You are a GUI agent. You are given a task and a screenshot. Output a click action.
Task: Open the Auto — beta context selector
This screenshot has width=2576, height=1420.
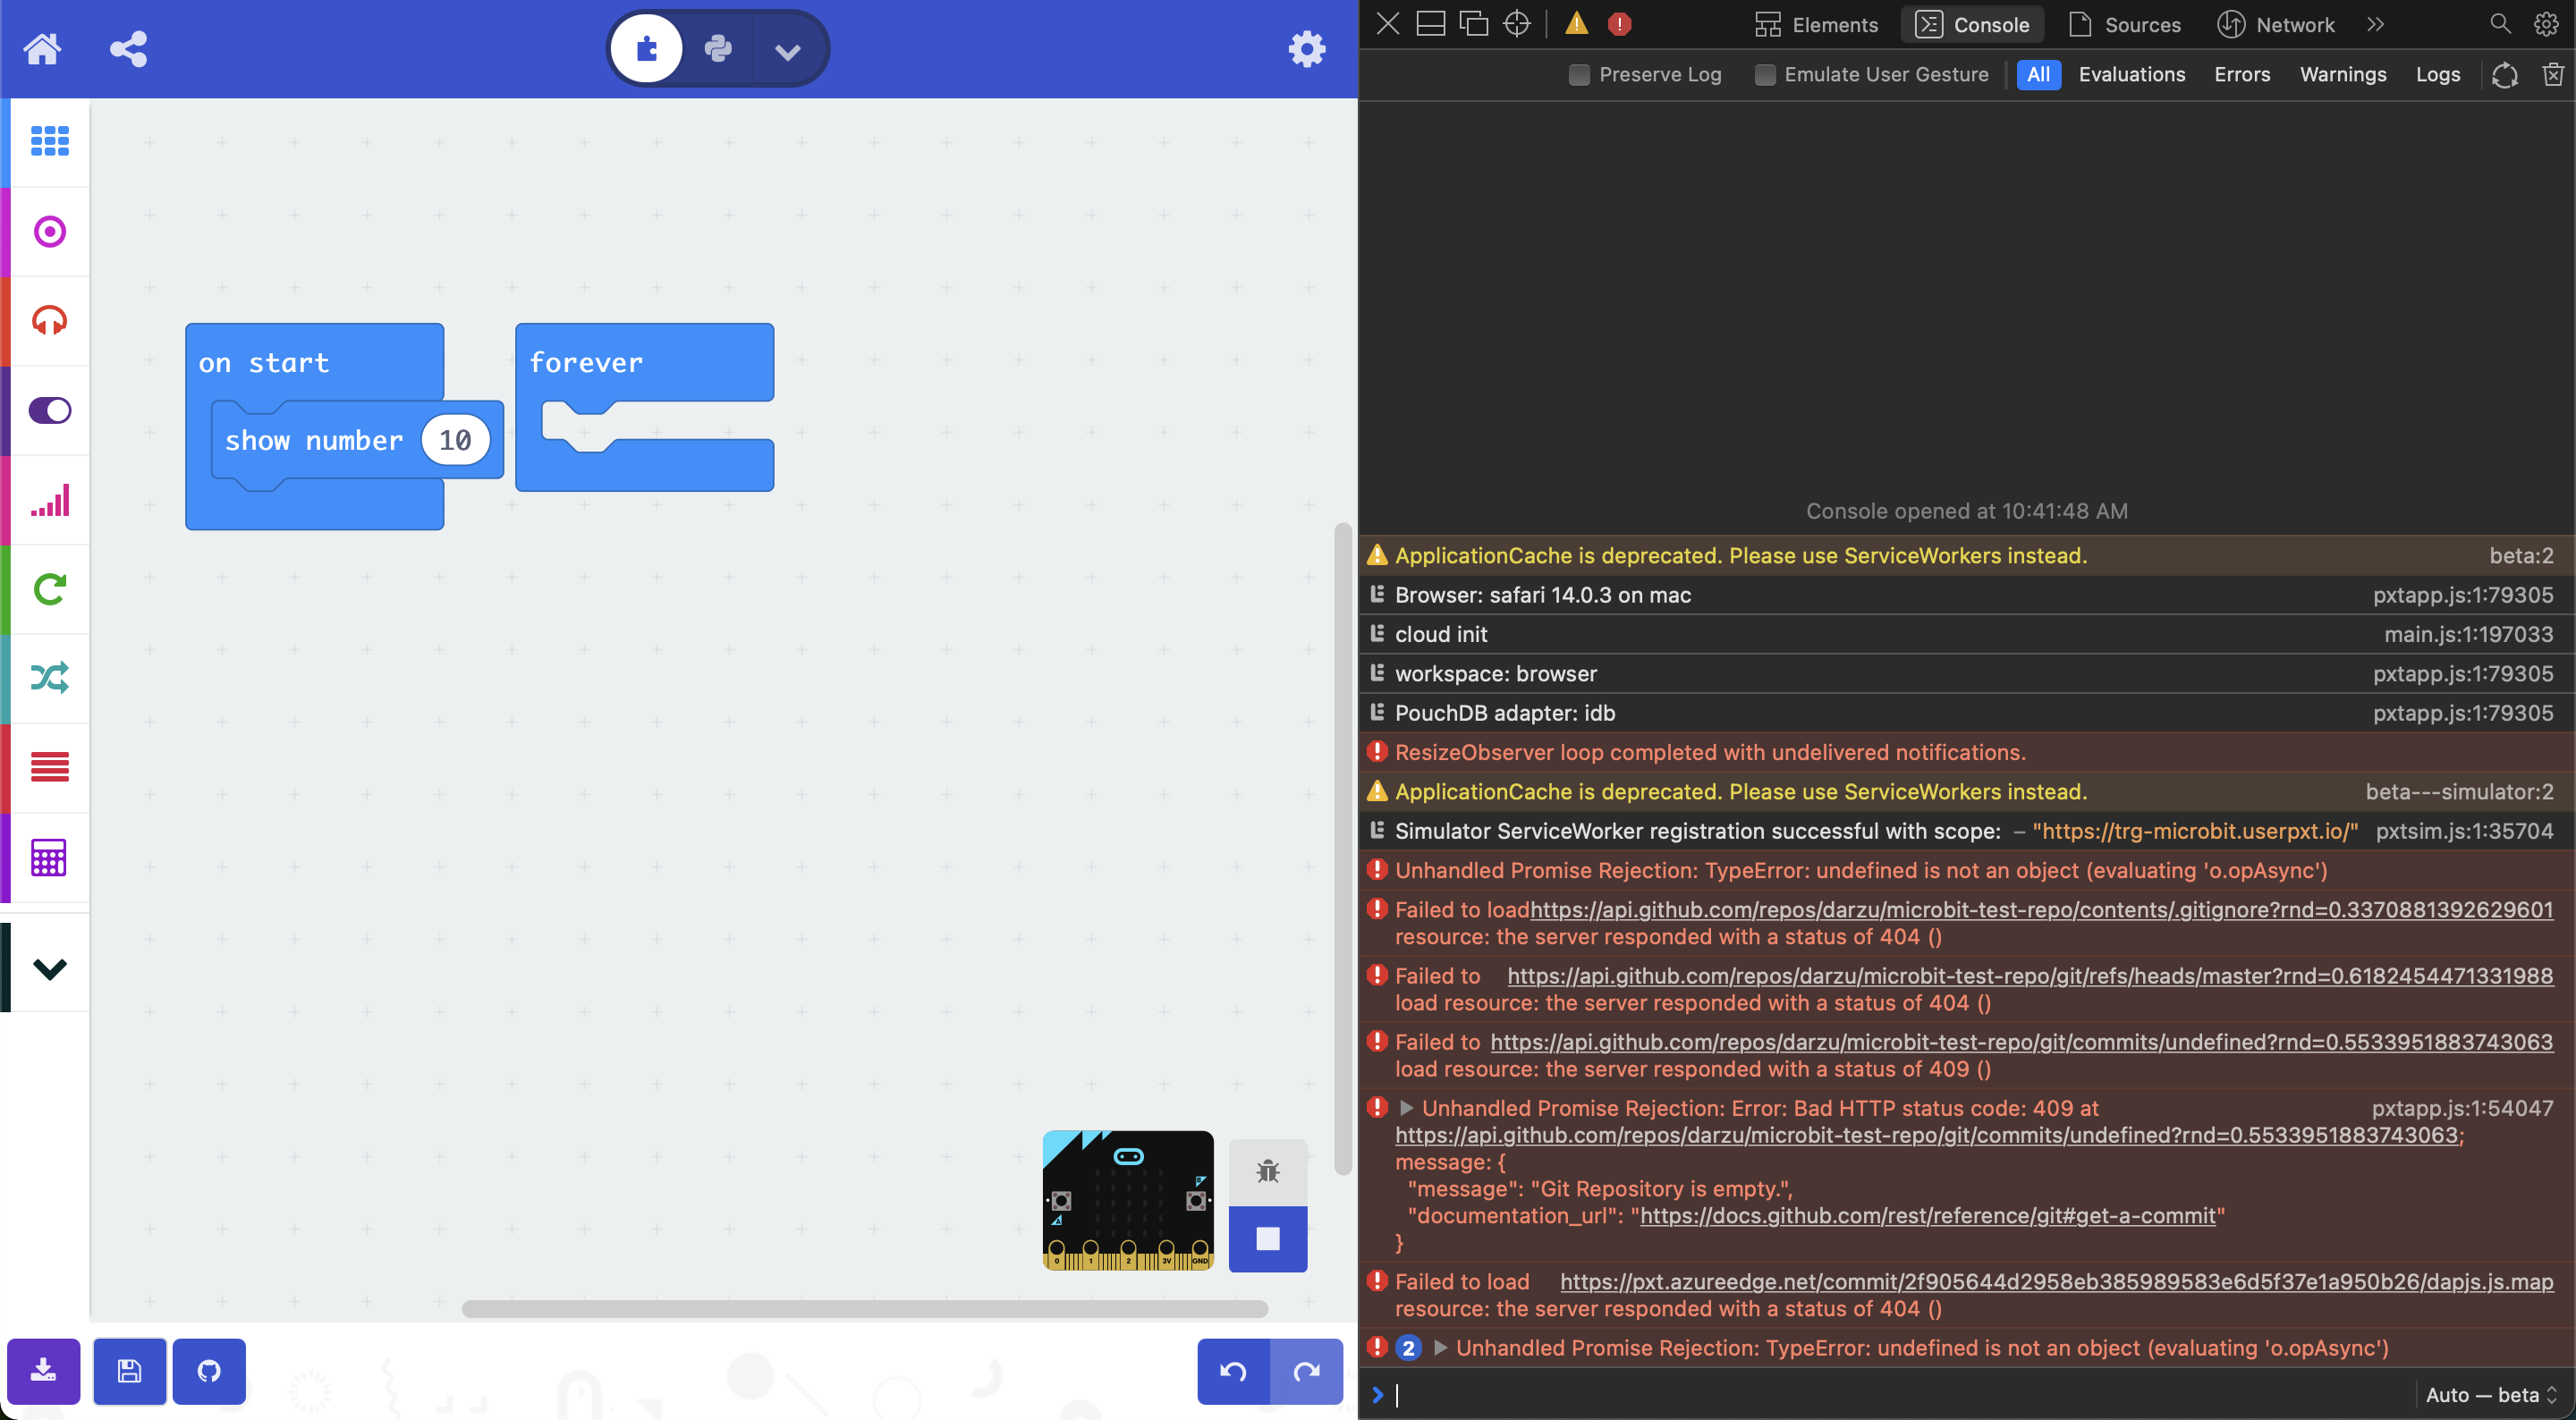2490,1394
